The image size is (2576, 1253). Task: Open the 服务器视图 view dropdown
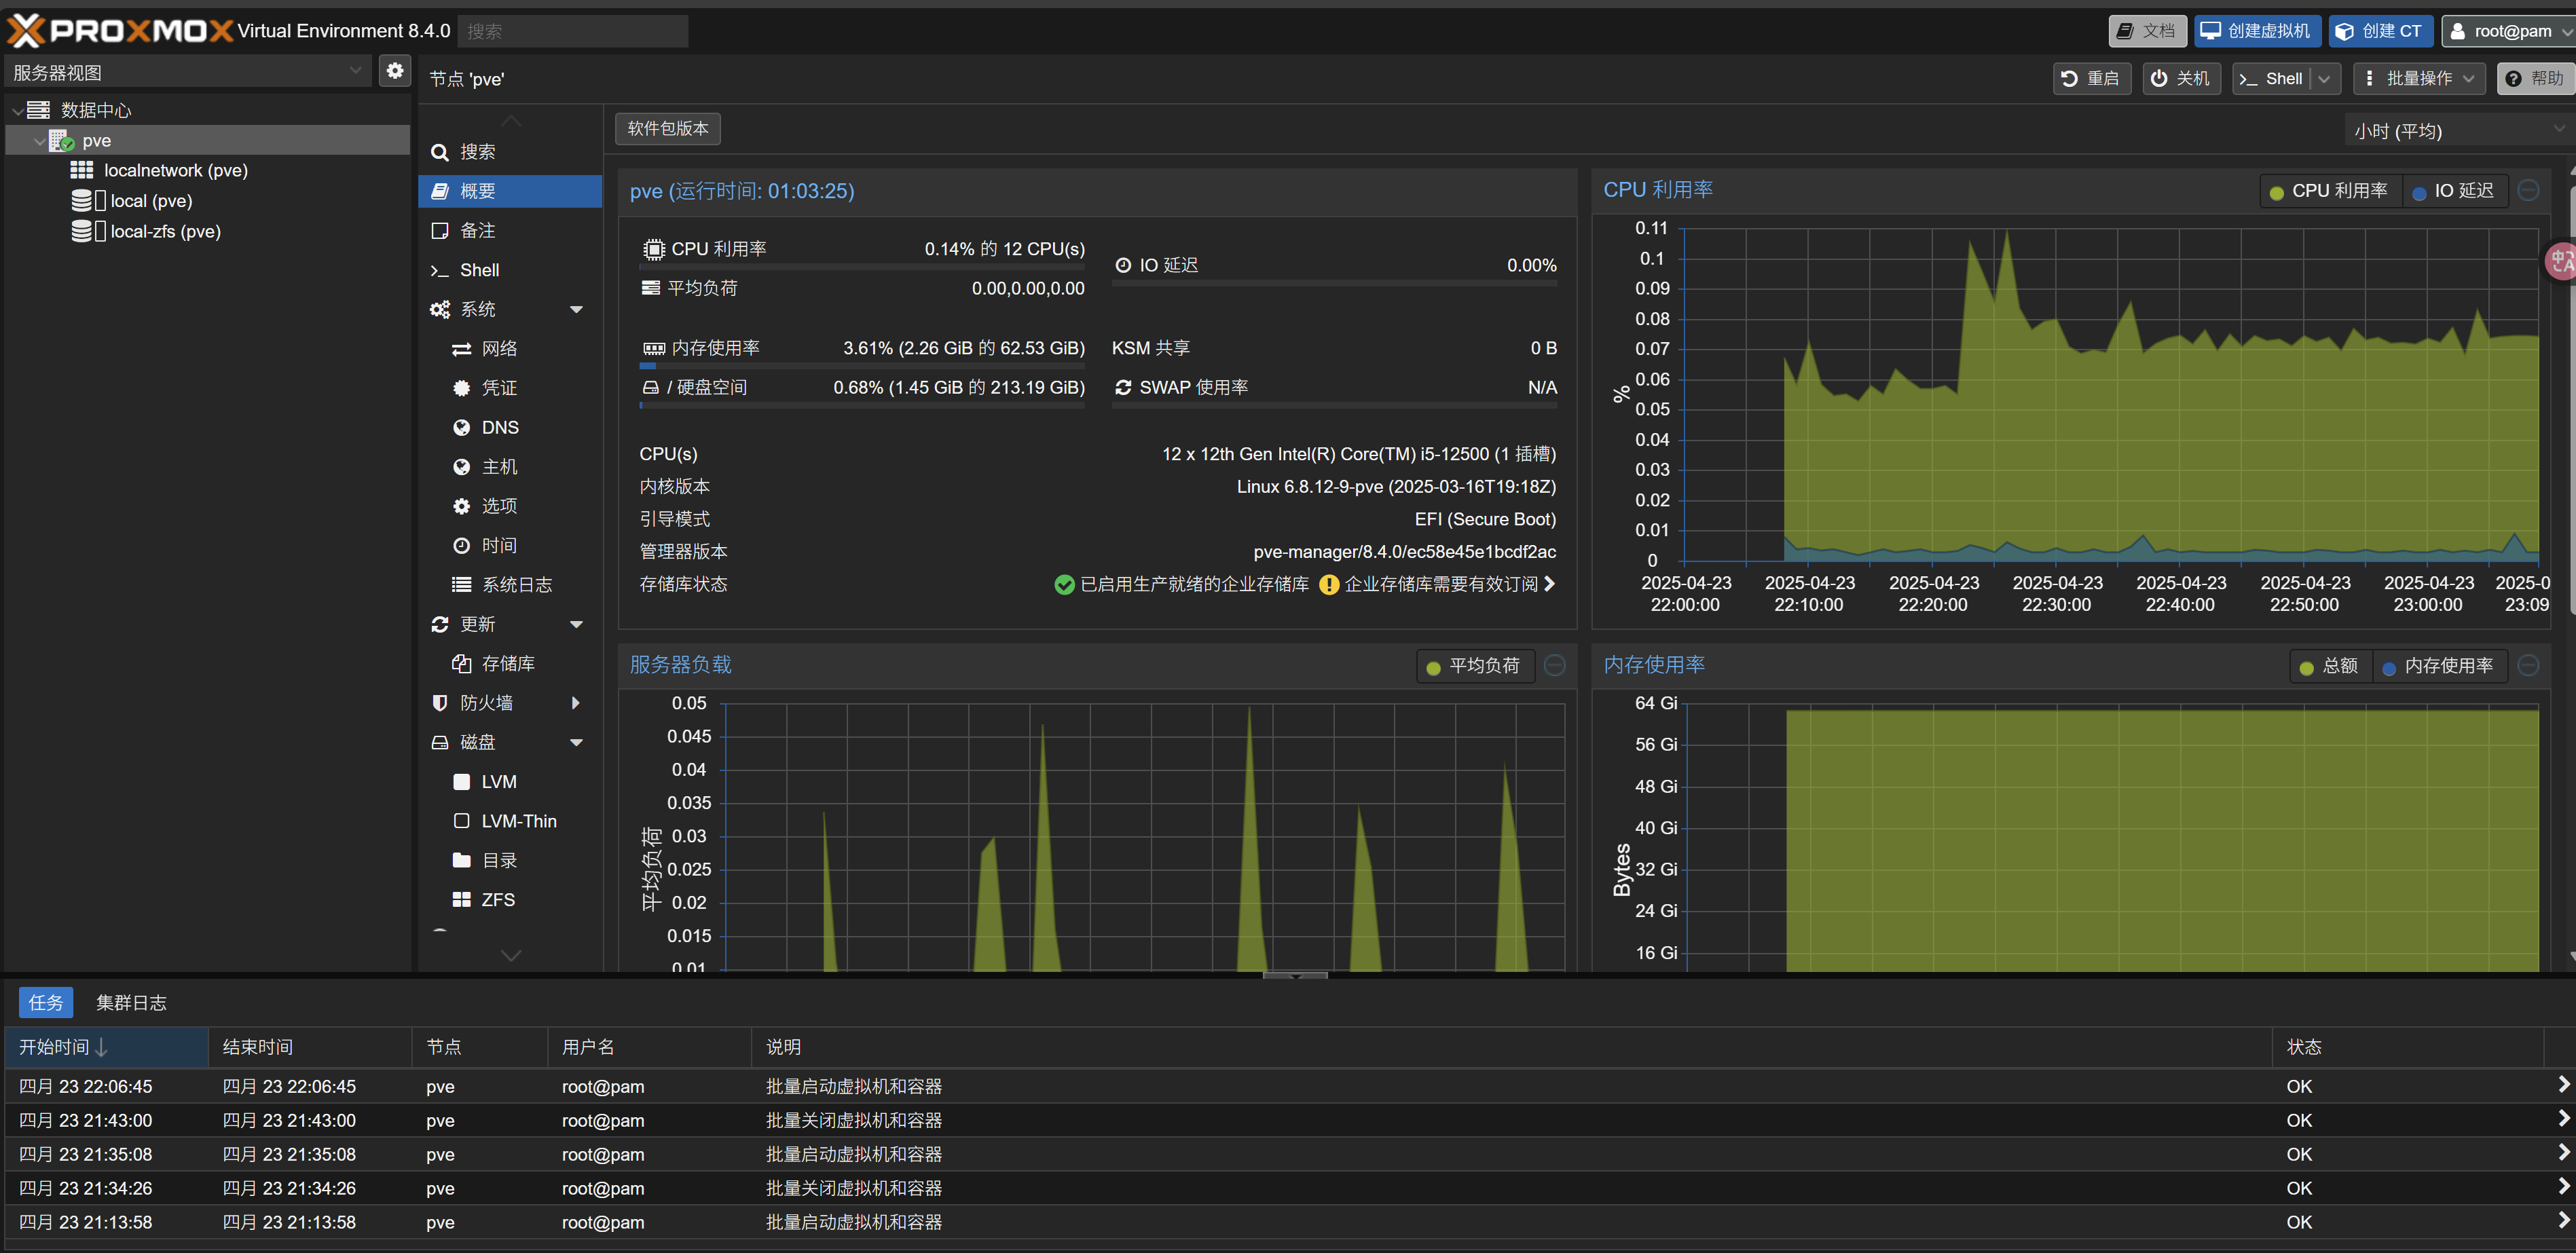(188, 72)
